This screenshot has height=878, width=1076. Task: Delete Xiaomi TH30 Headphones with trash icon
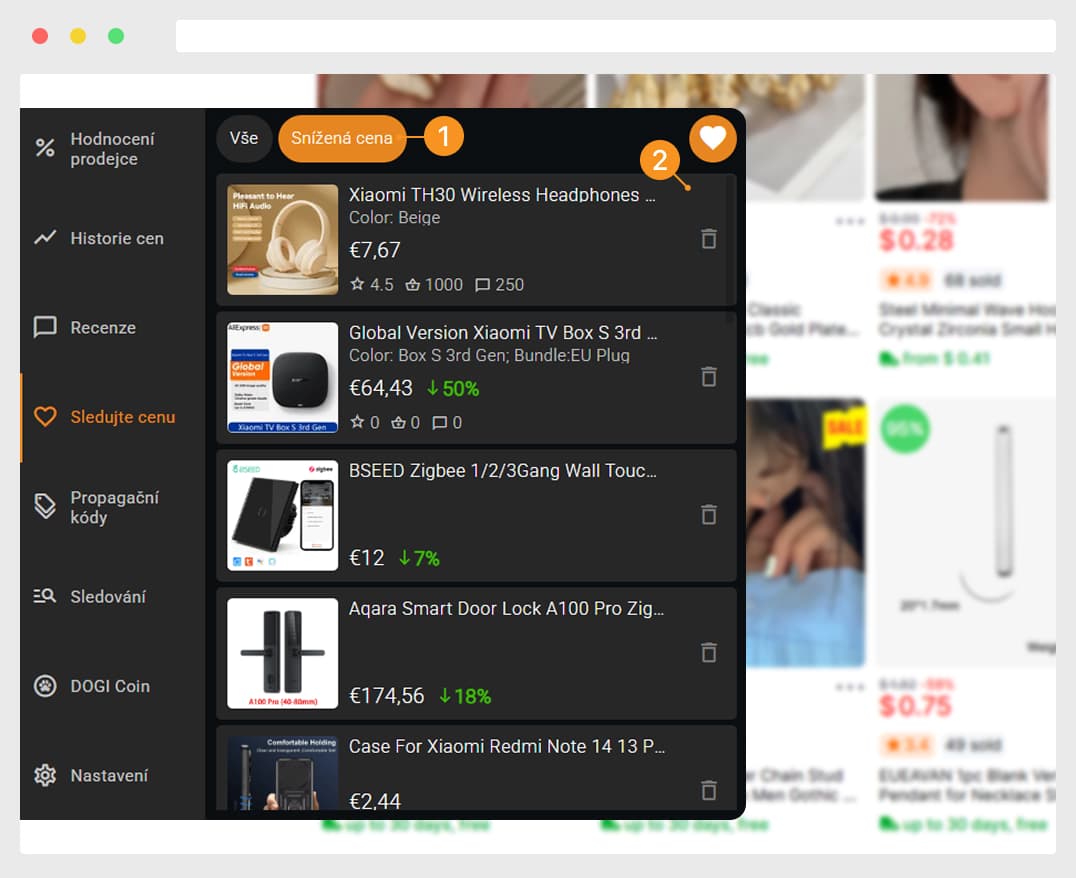(709, 239)
